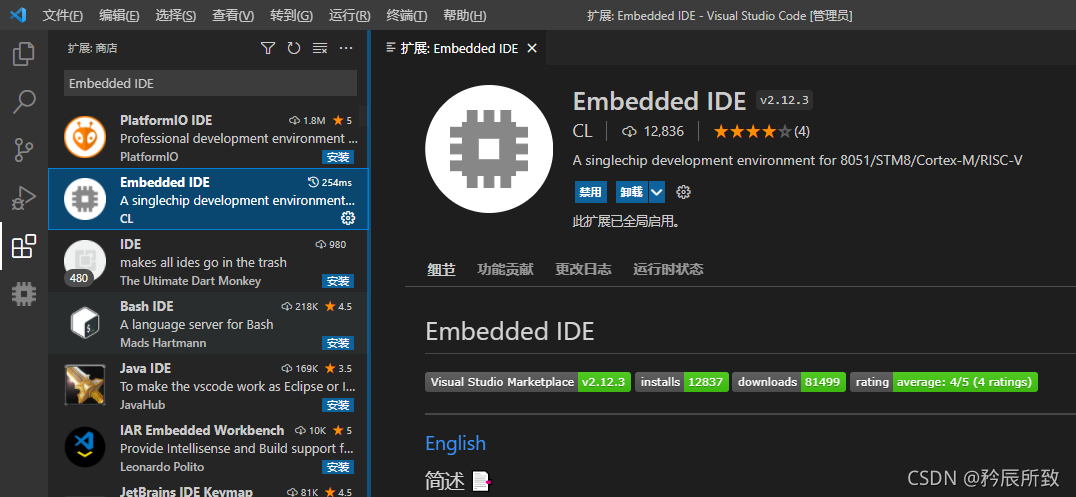
Task: Click the CL publisher name link
Action: pyautogui.click(x=583, y=130)
